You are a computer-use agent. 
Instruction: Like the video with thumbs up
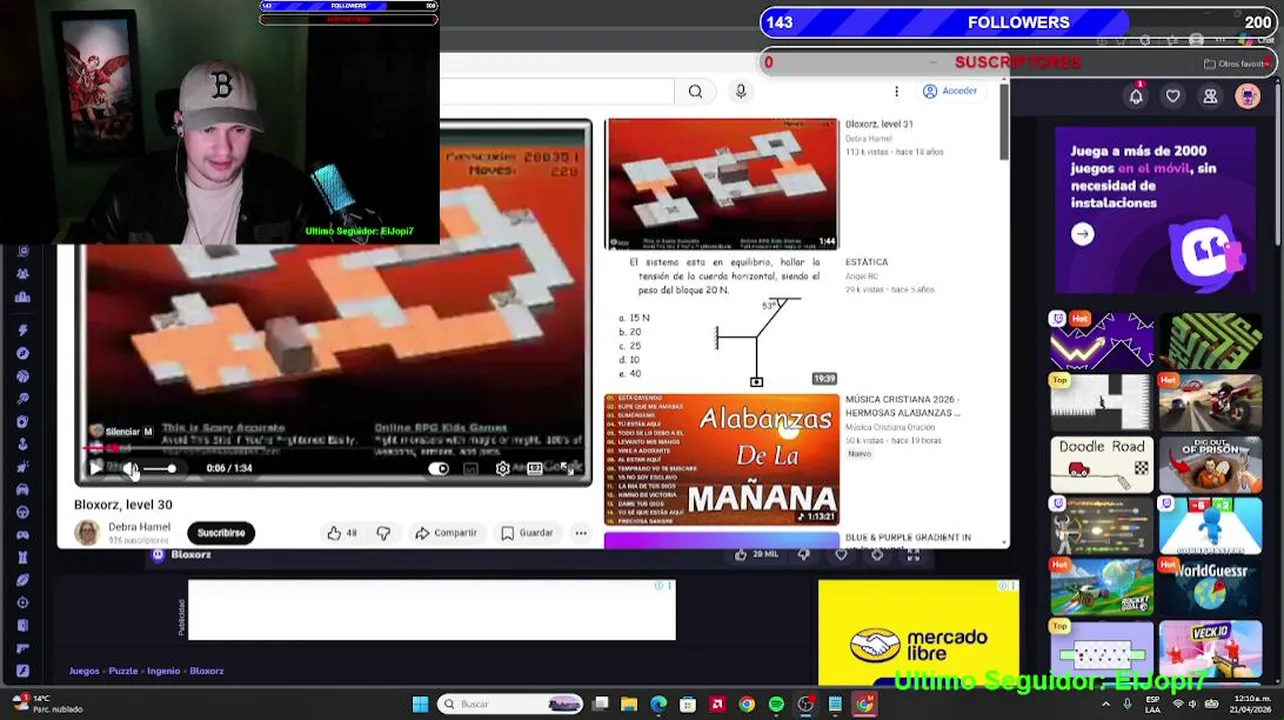click(x=341, y=533)
